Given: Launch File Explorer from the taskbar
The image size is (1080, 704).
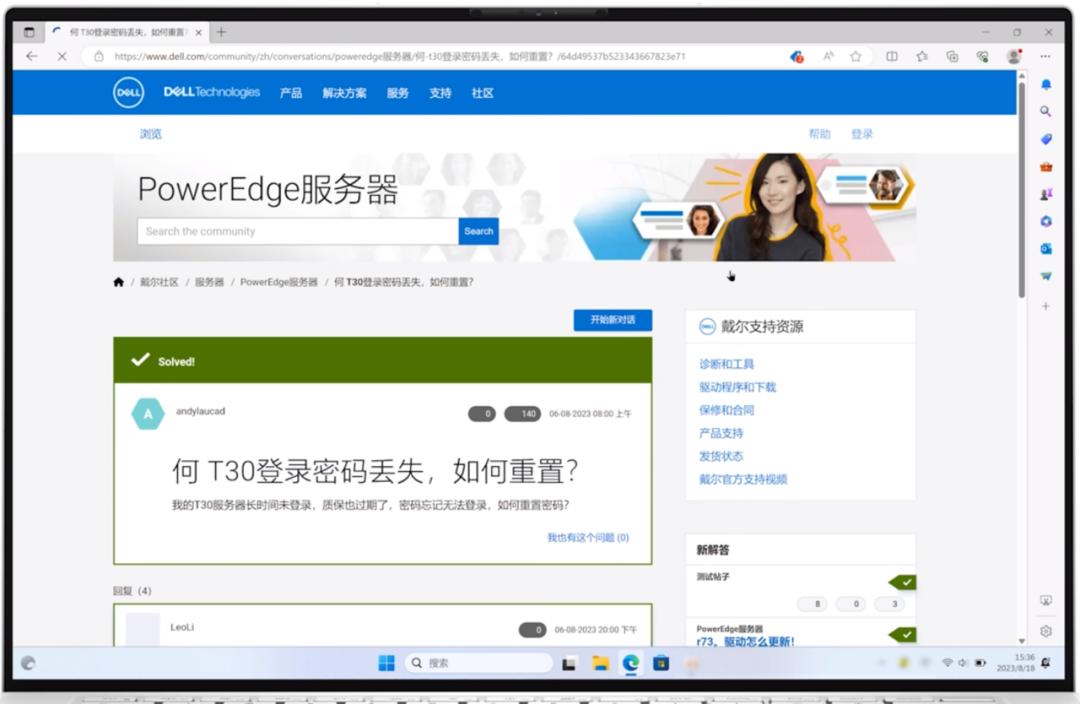Looking at the screenshot, I should click(x=600, y=662).
